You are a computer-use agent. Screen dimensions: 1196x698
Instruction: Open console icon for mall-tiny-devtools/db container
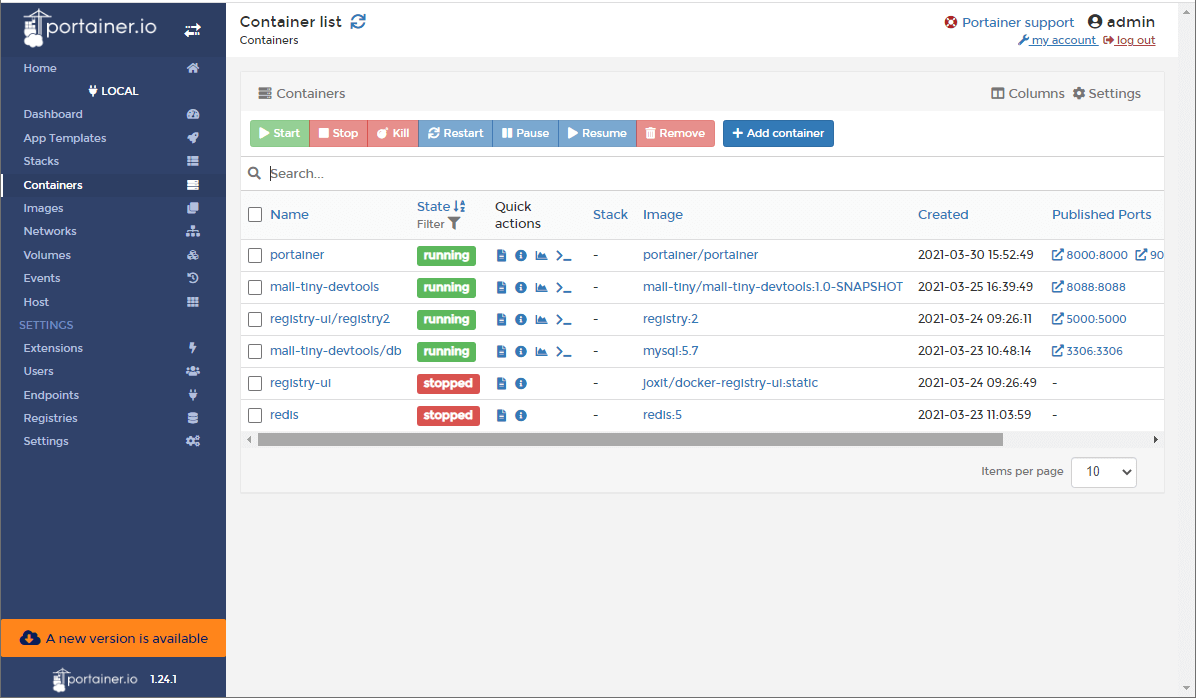pos(563,352)
